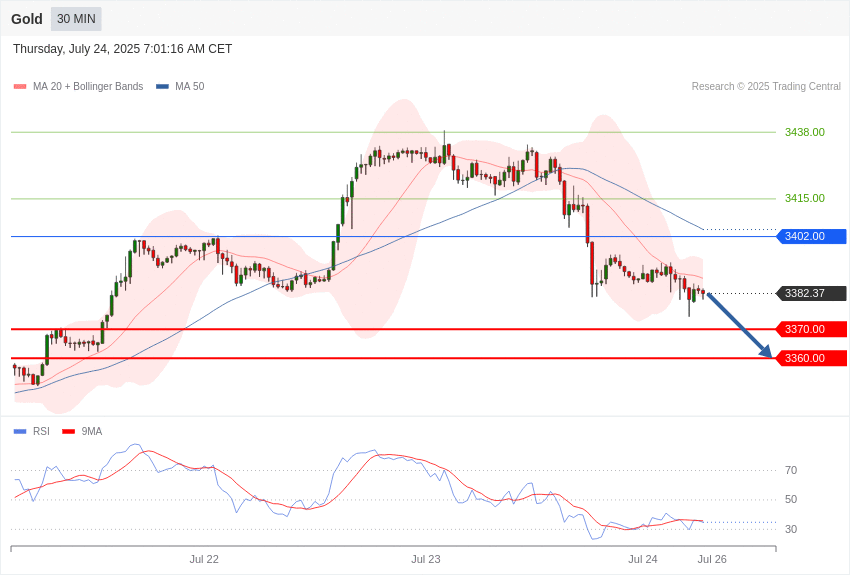Click the 3415.00 resistance label
Image resolution: width=850 pixels, height=576 pixels.
pos(804,198)
